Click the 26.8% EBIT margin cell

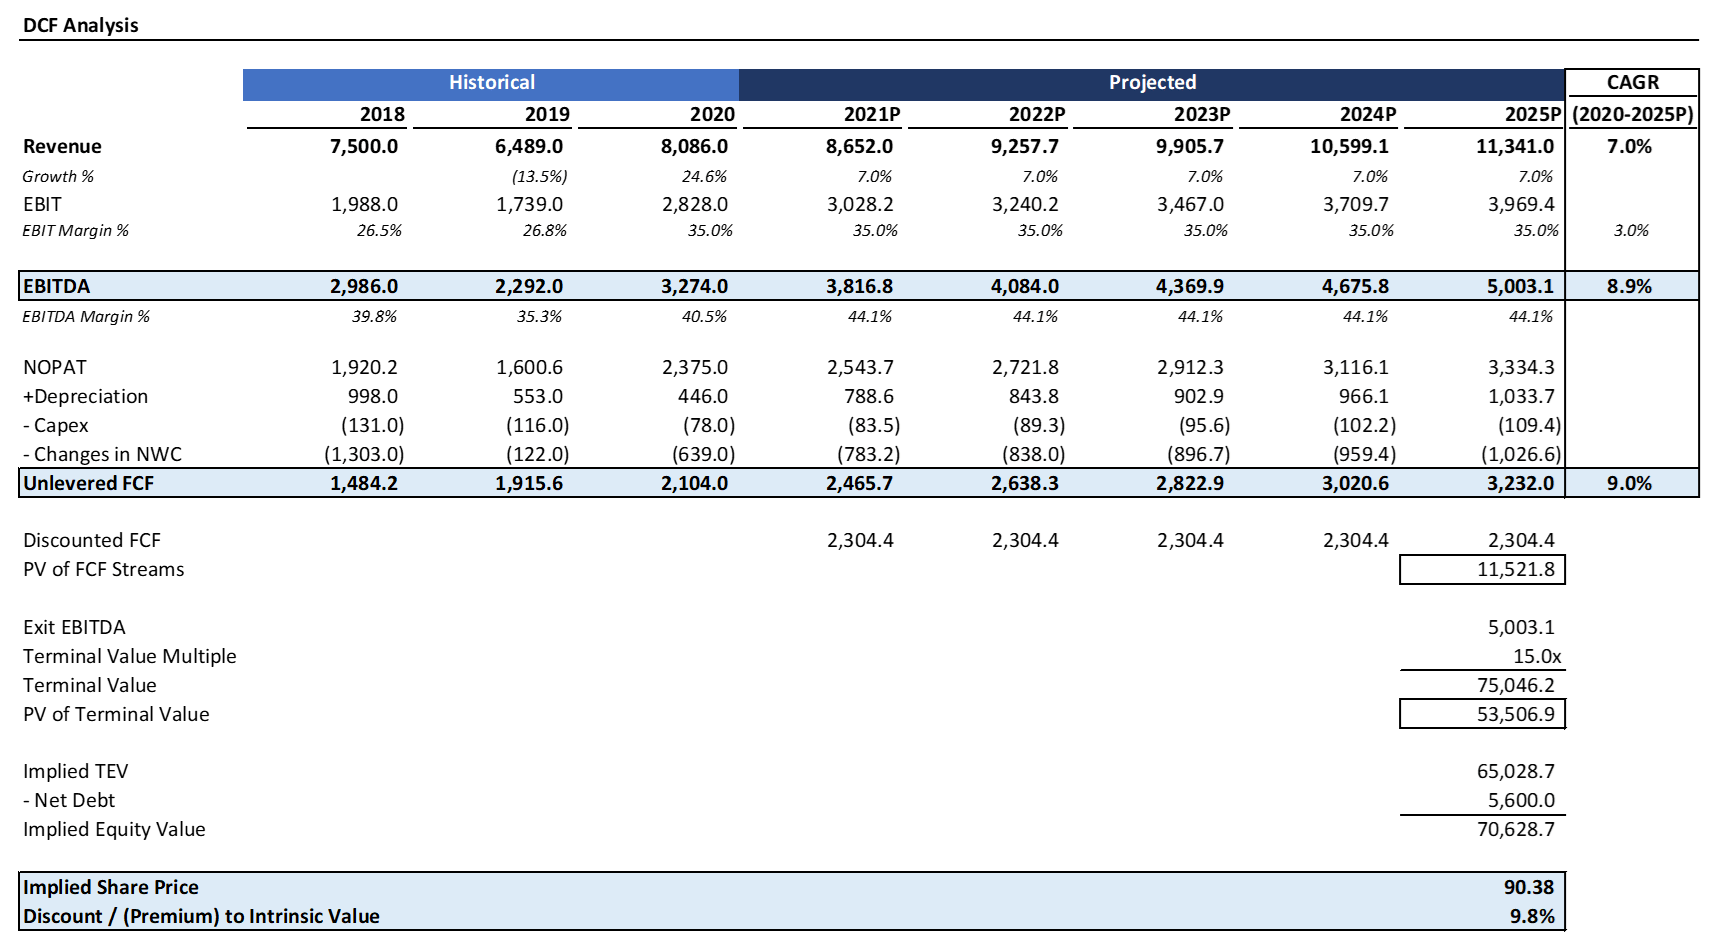click(x=545, y=230)
